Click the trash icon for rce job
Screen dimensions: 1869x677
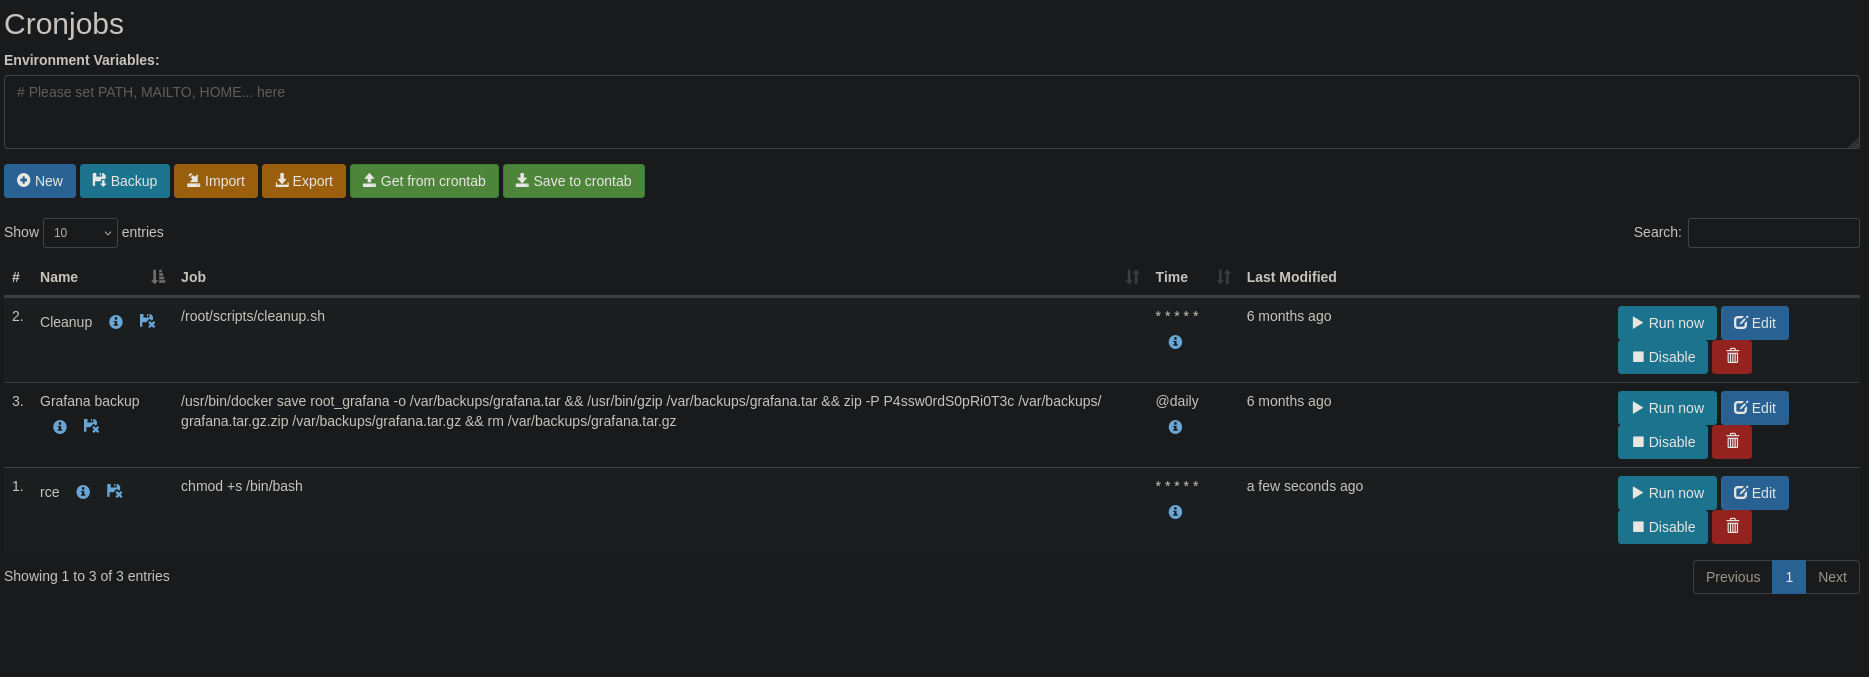point(1732,527)
